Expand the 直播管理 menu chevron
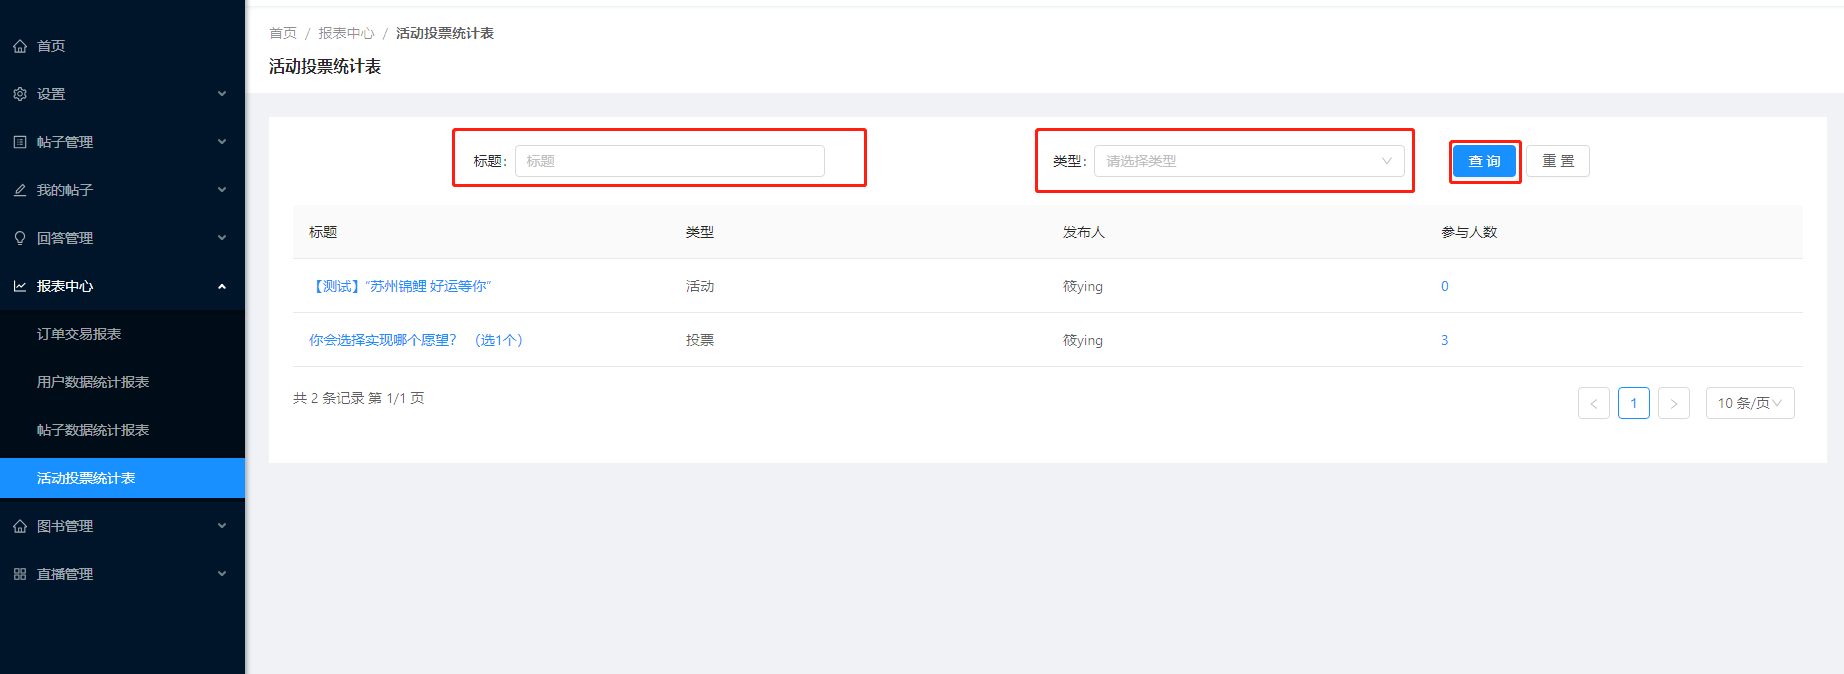1844x674 pixels. 222,574
